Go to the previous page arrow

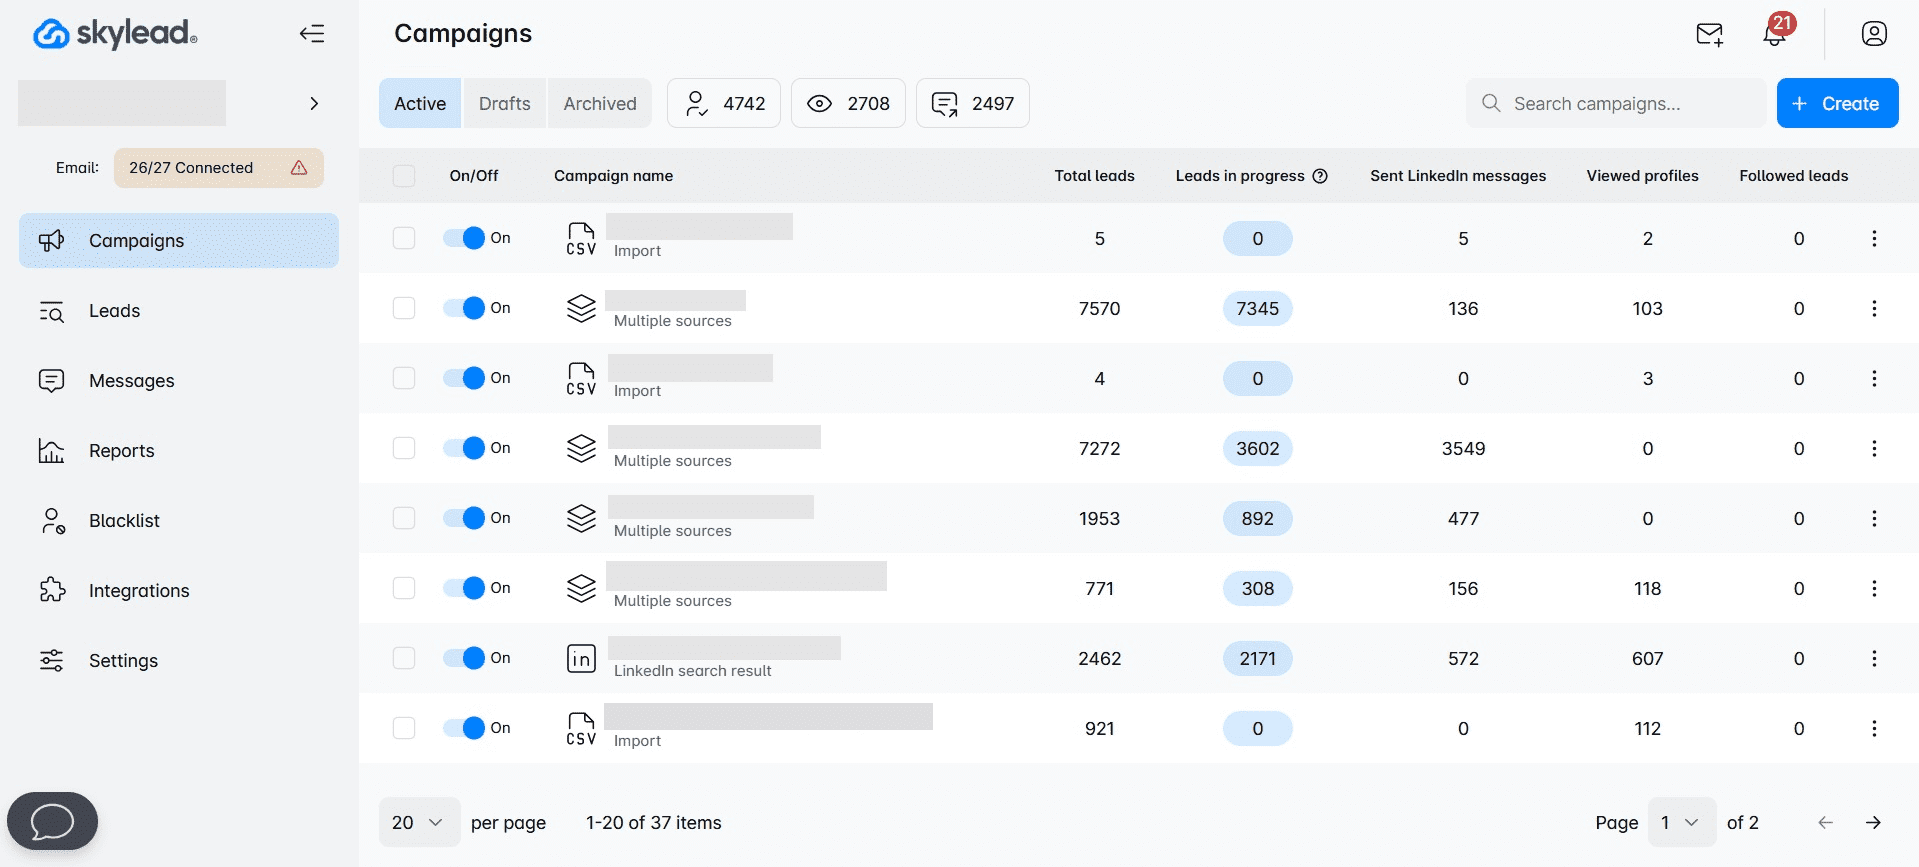pos(1825,822)
